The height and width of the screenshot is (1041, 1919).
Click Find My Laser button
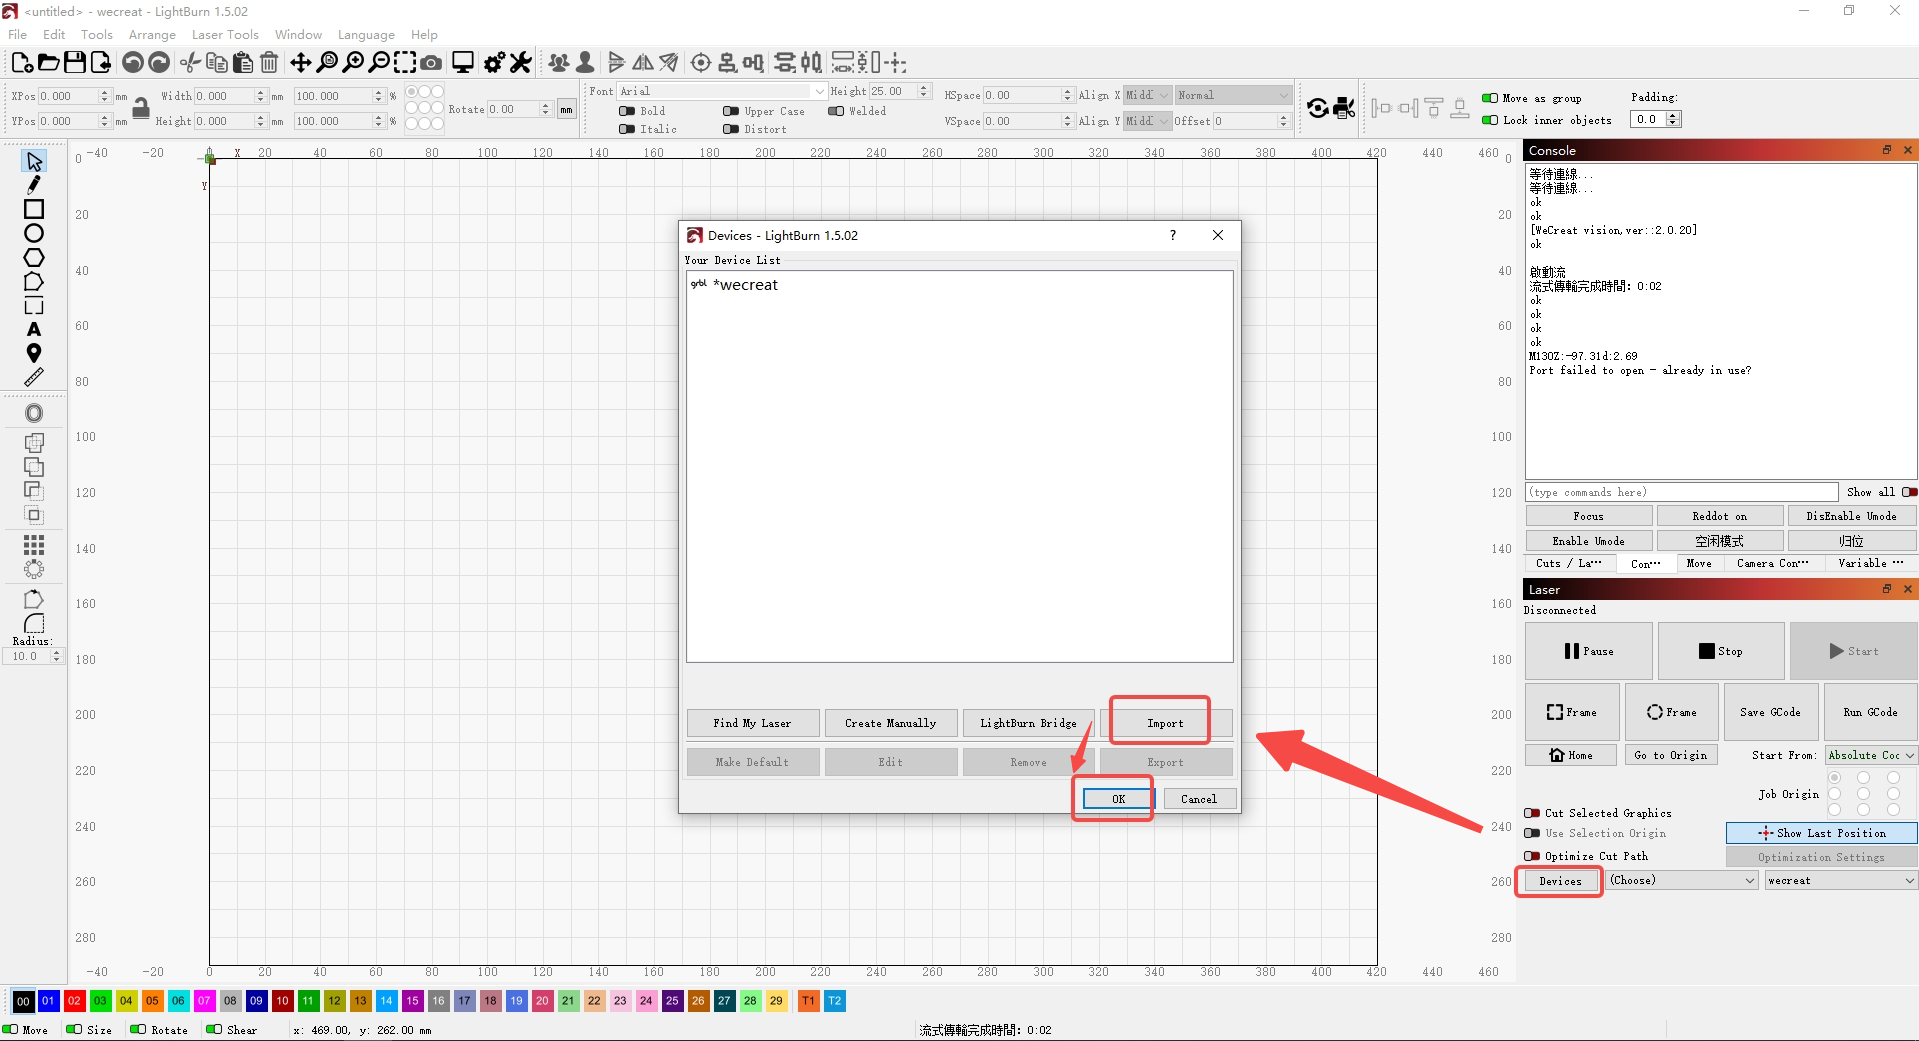753,723
